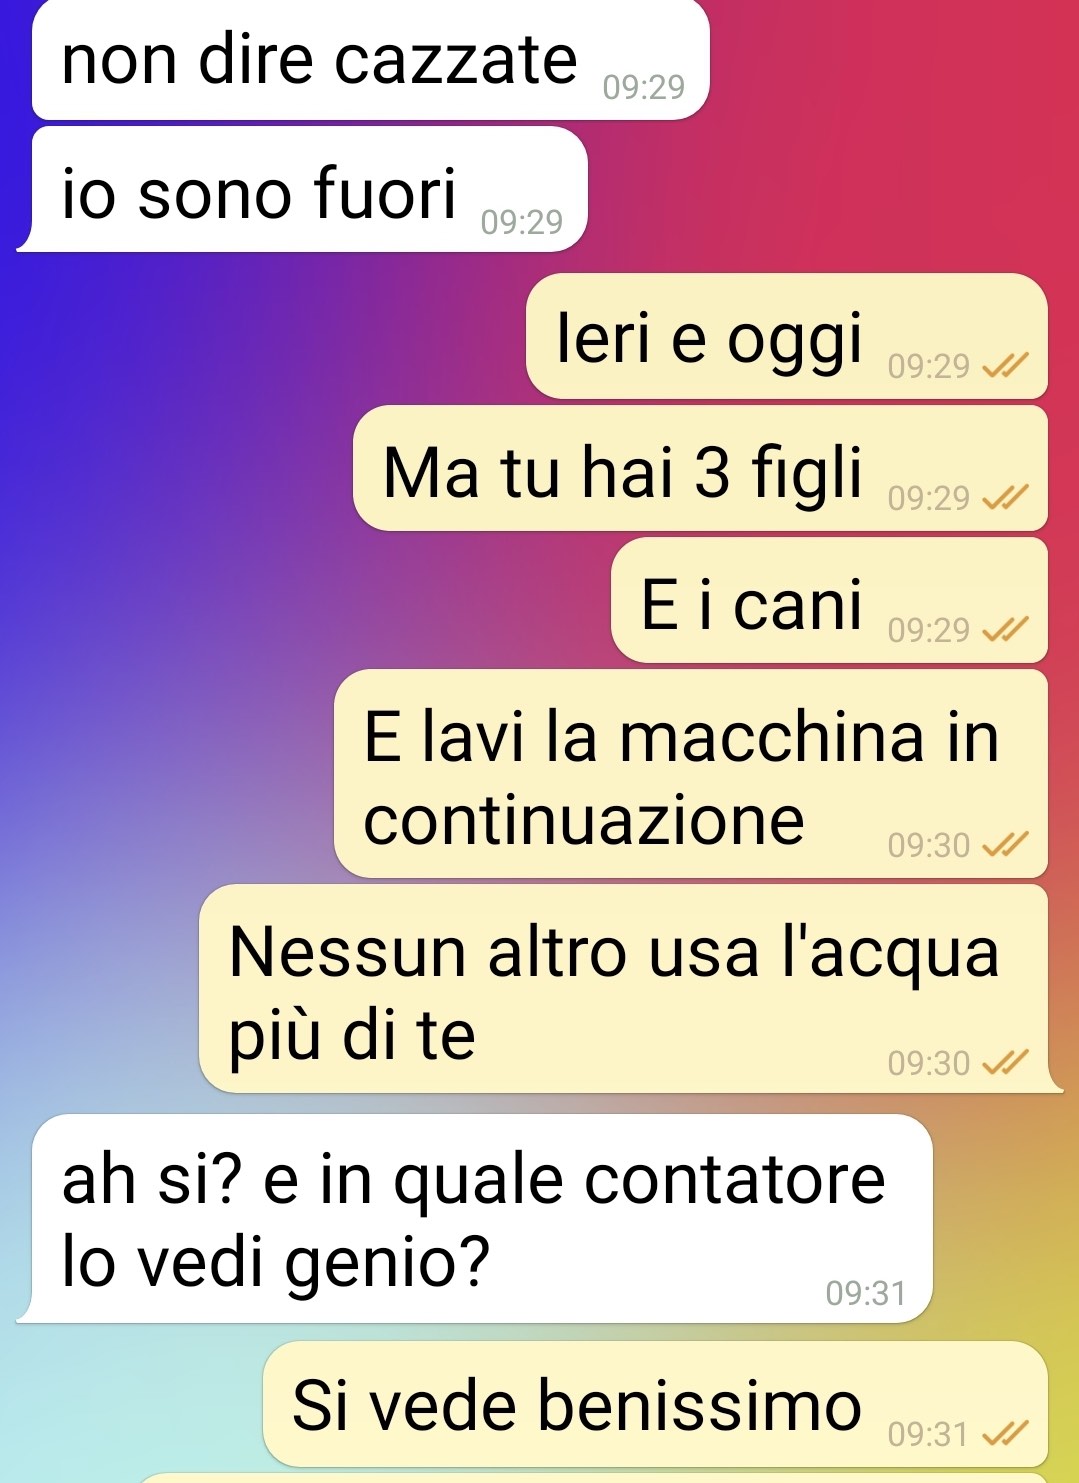The image size is (1079, 1483).
Task: Tap the 'Ieri e oggi' sent message
Action: [786, 336]
